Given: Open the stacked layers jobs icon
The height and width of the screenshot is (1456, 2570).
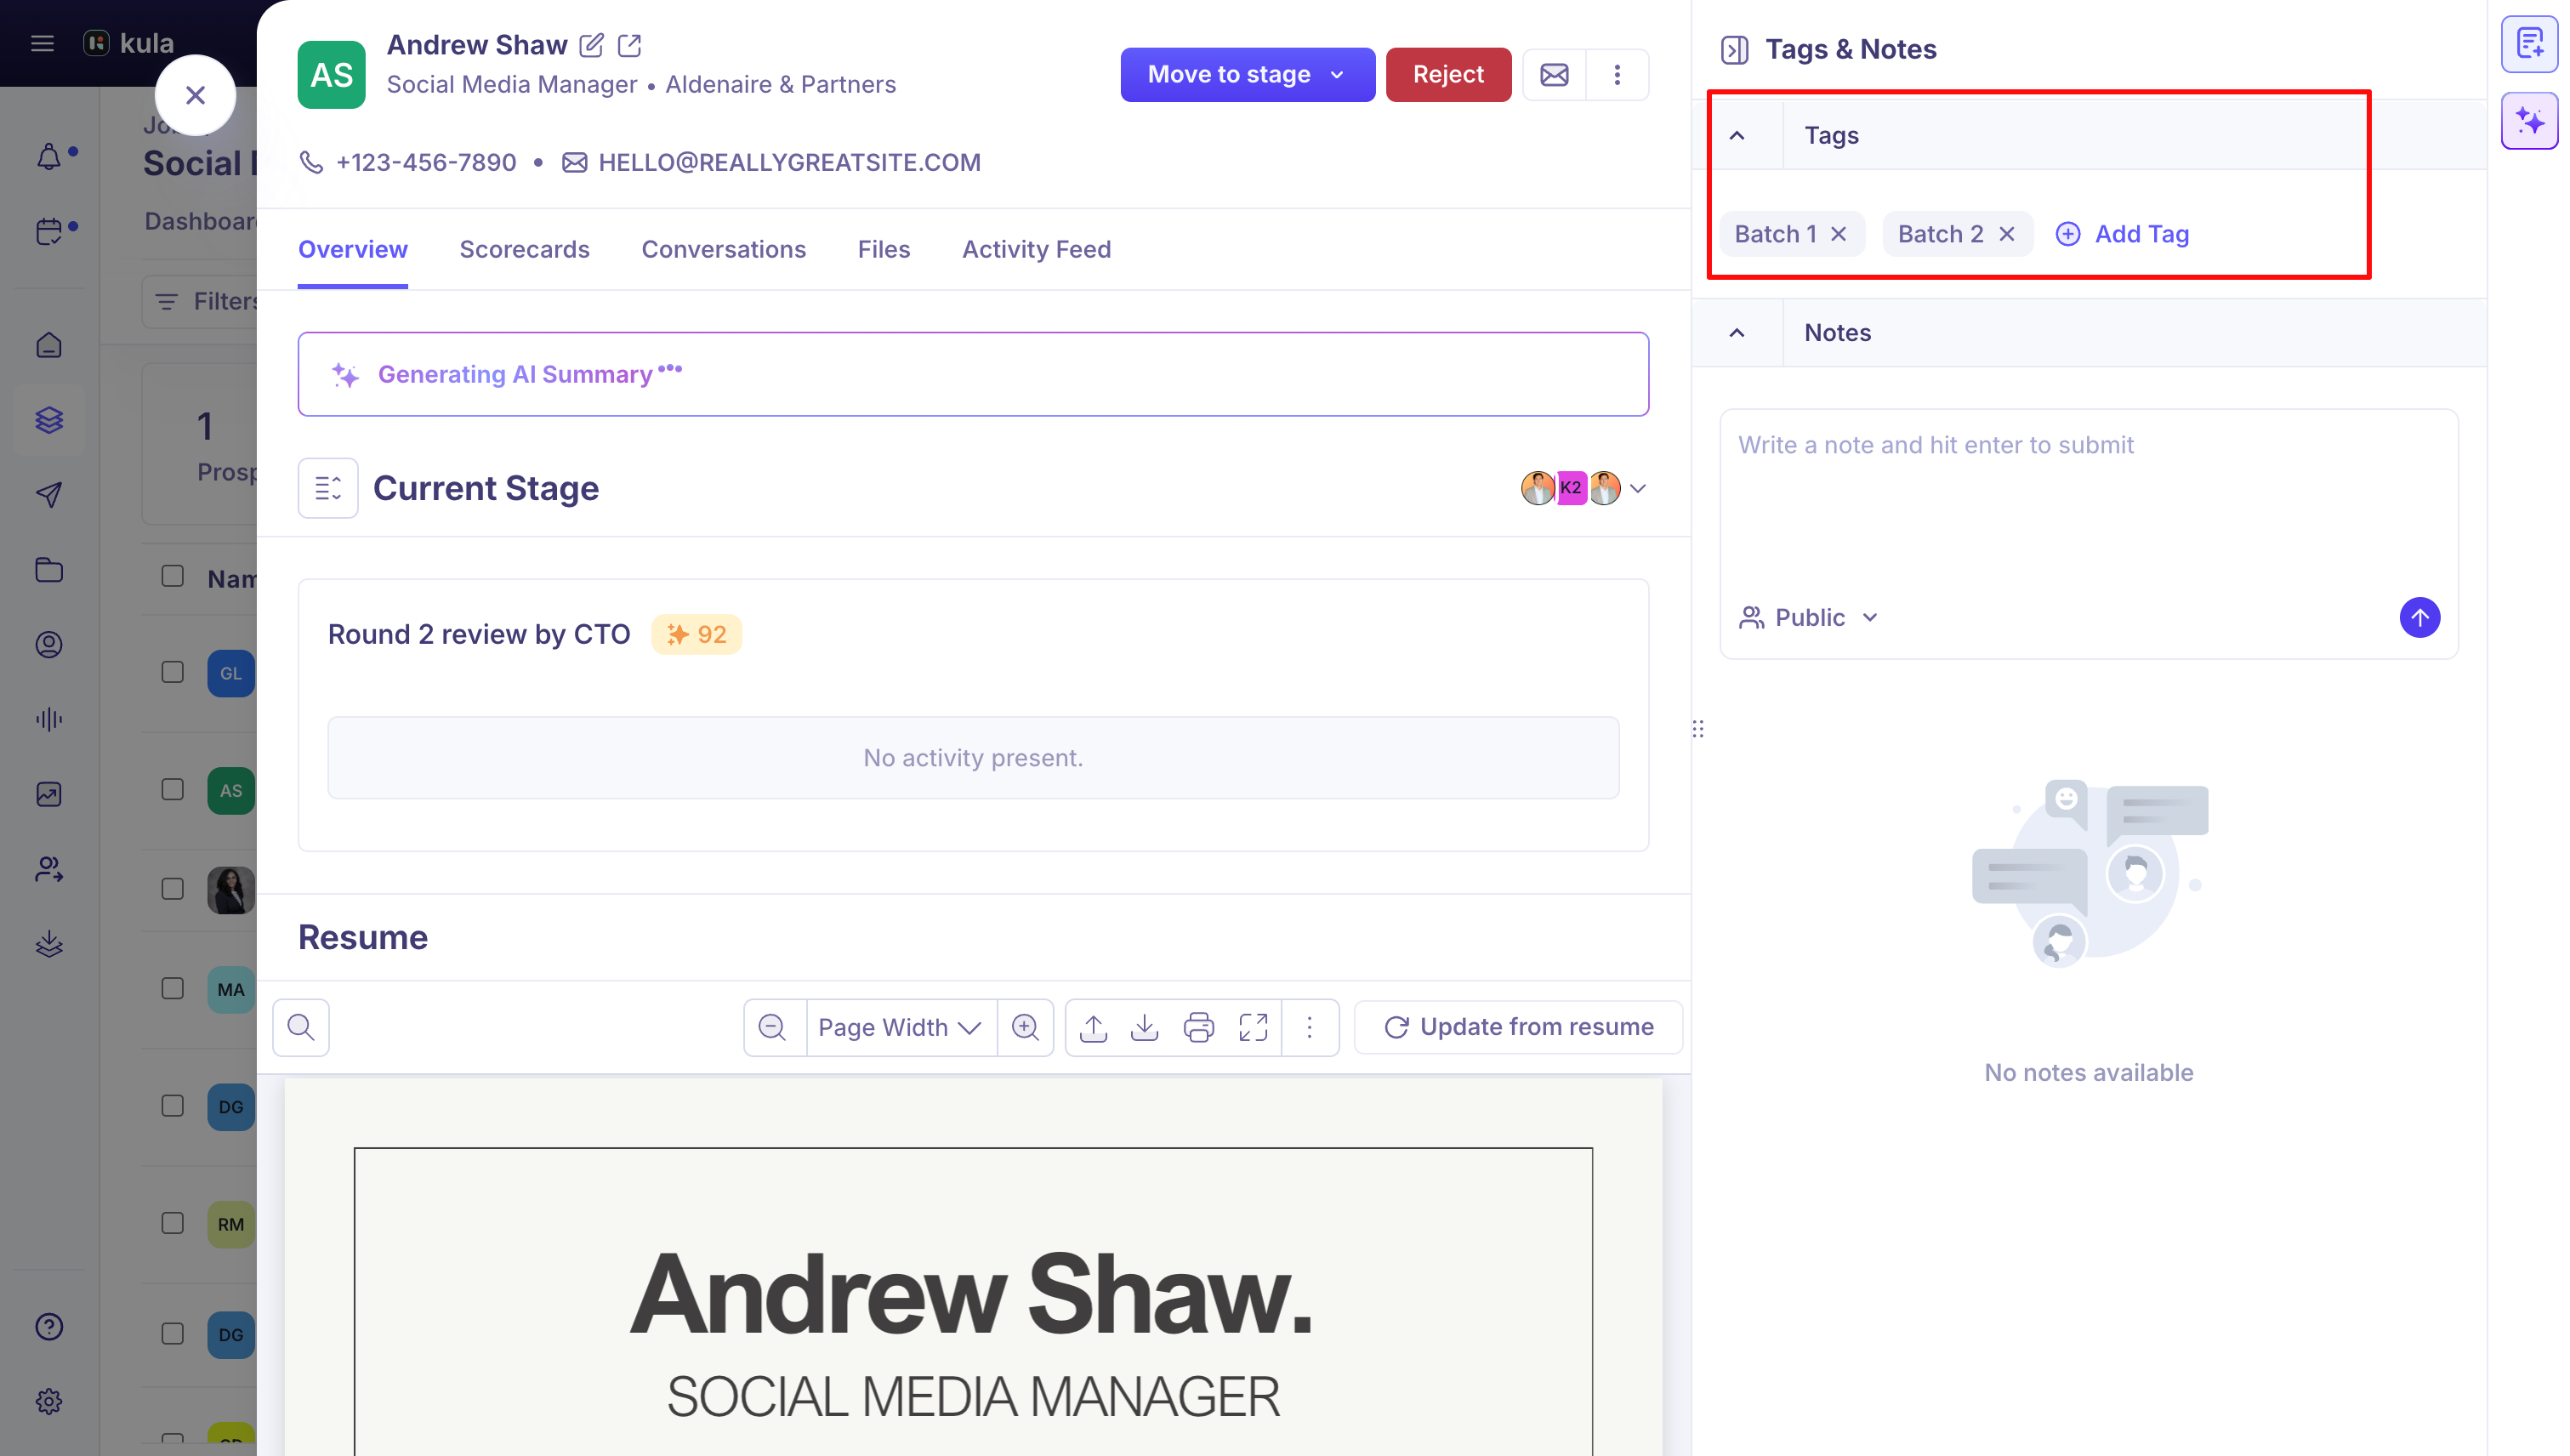Looking at the screenshot, I should [49, 420].
